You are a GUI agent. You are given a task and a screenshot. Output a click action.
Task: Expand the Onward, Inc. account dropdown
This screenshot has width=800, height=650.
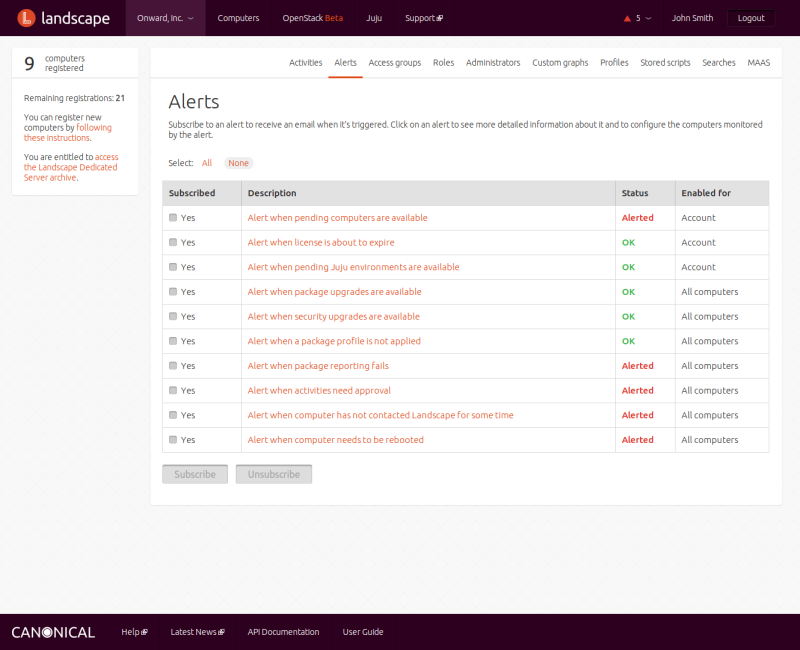click(165, 18)
